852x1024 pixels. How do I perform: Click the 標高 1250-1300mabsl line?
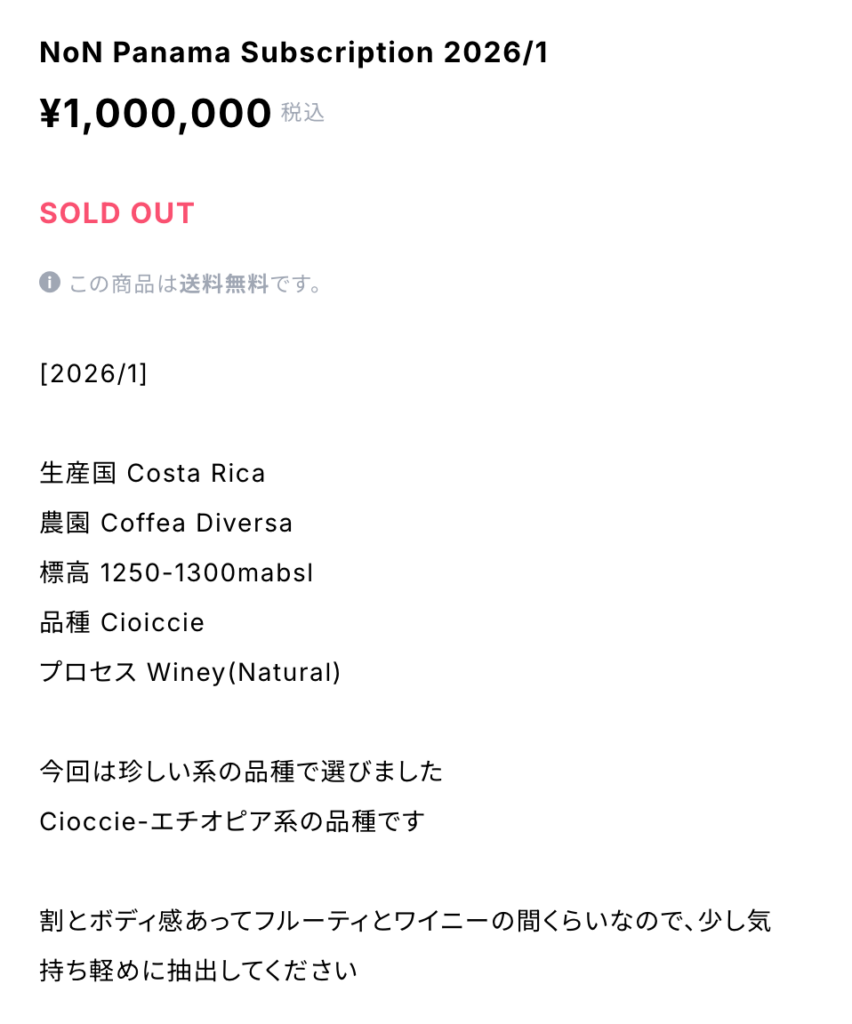pos(176,573)
